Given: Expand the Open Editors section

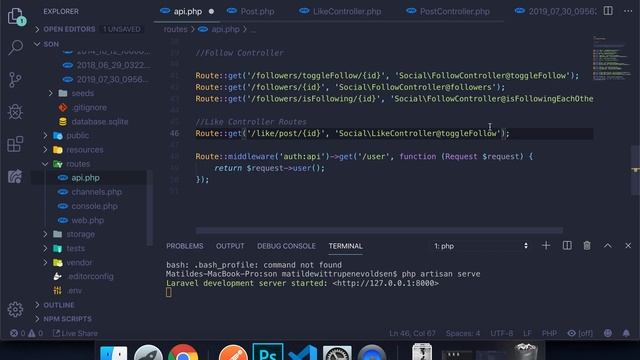Looking at the screenshot, I should pos(37,29).
